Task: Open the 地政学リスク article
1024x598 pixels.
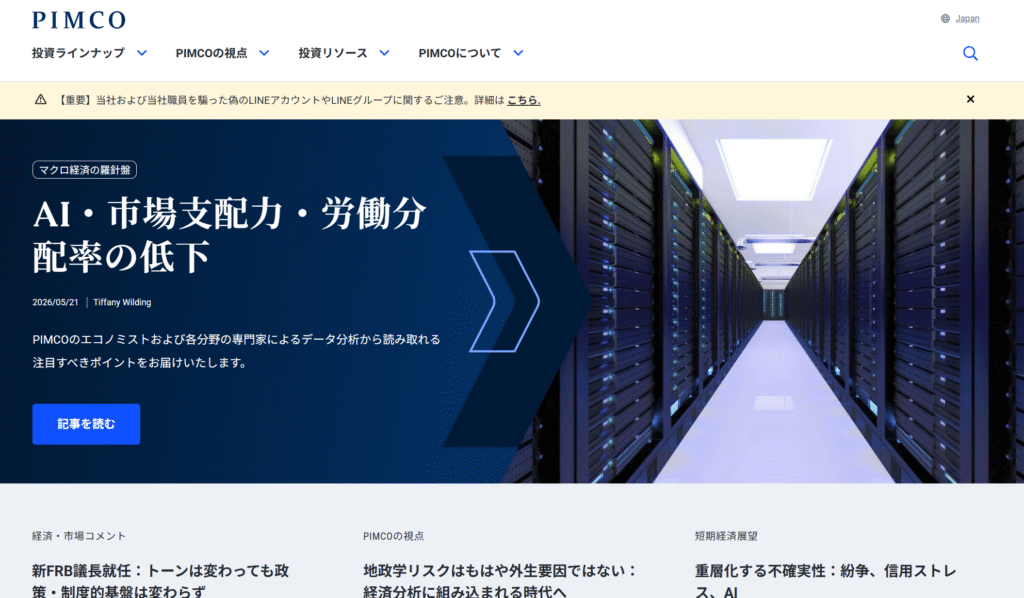Action: 500,581
